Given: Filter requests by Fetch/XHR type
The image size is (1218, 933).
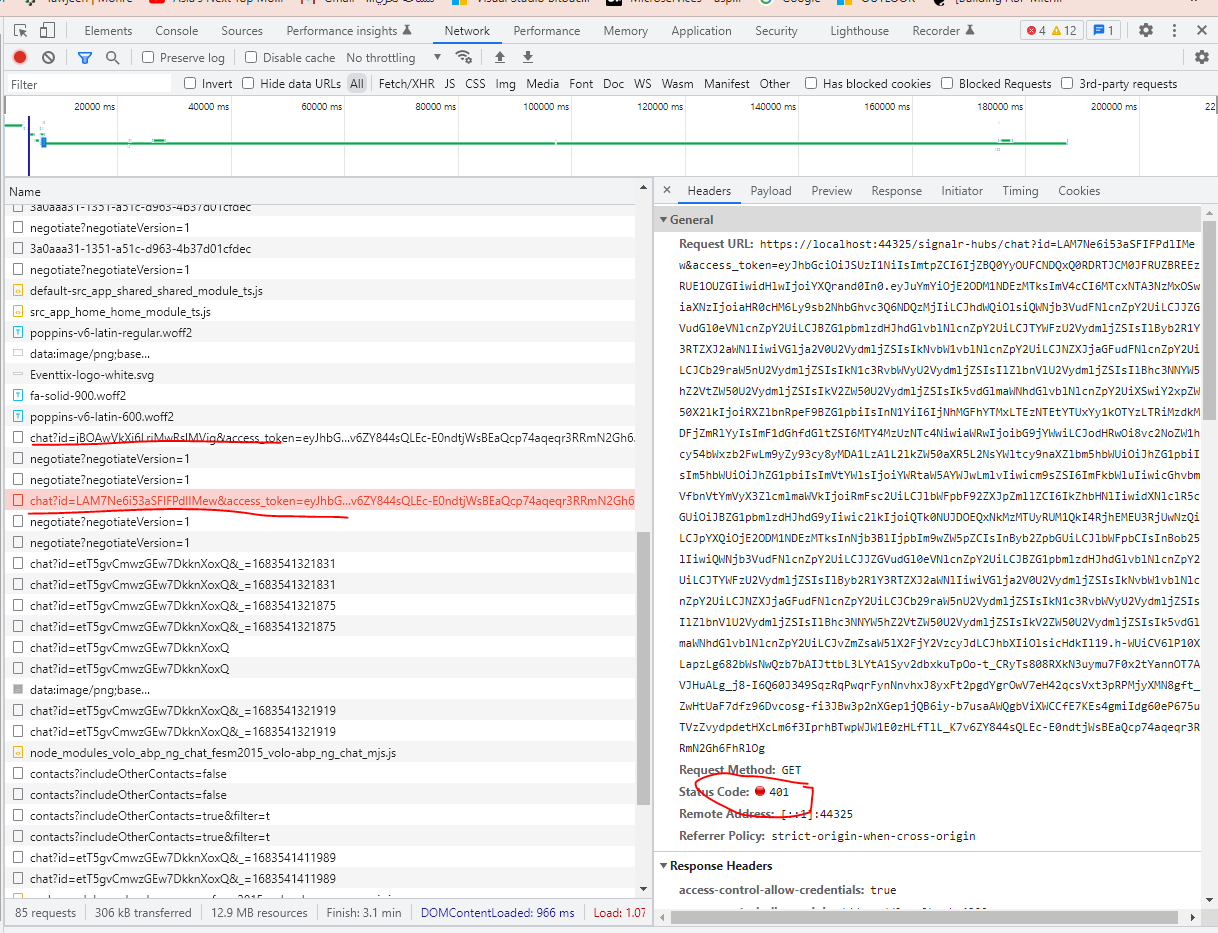Looking at the screenshot, I should 406,84.
